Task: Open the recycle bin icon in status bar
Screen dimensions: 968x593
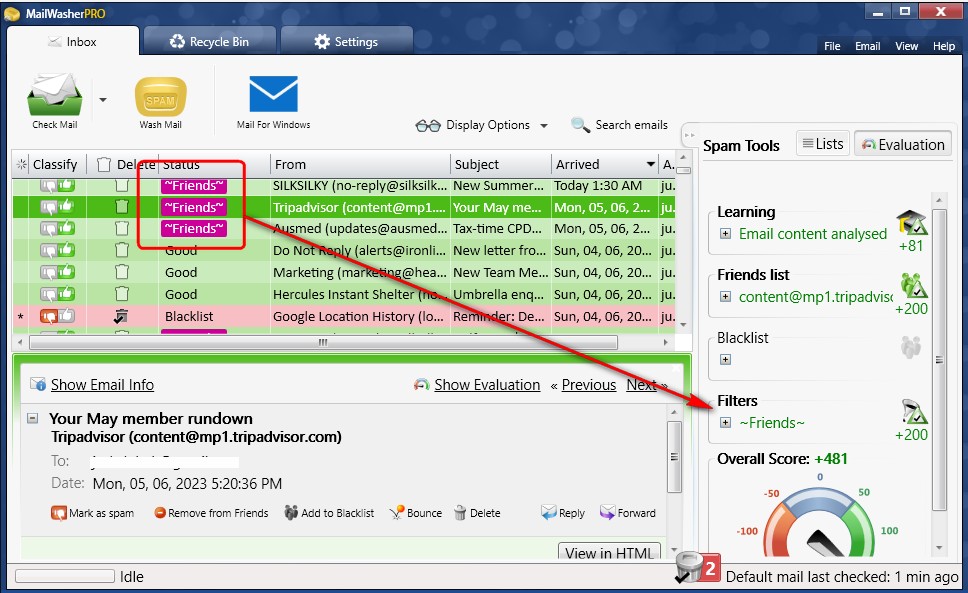Action: click(688, 568)
